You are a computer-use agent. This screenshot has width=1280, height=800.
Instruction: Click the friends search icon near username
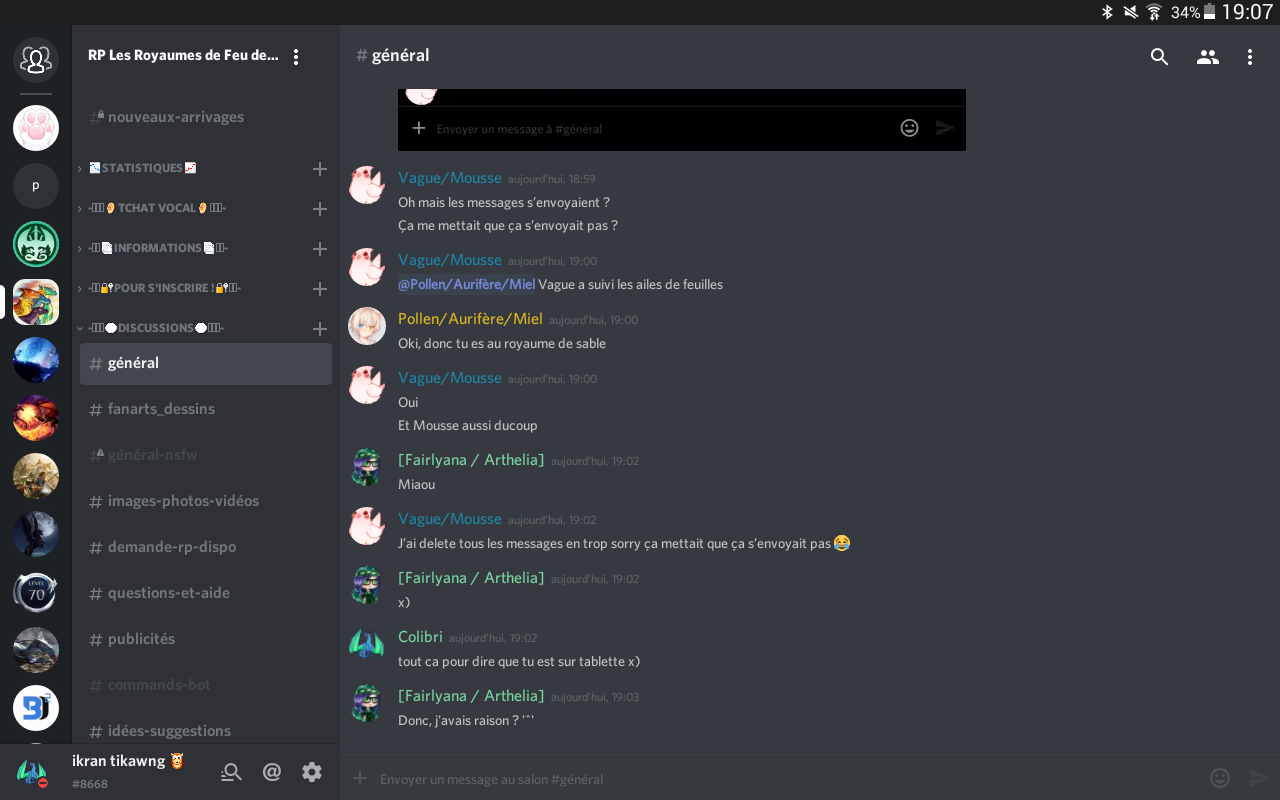click(x=231, y=772)
